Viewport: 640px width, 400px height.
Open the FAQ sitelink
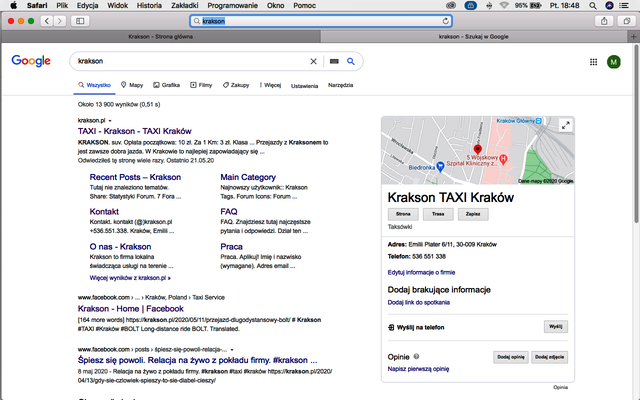pyautogui.click(x=229, y=211)
